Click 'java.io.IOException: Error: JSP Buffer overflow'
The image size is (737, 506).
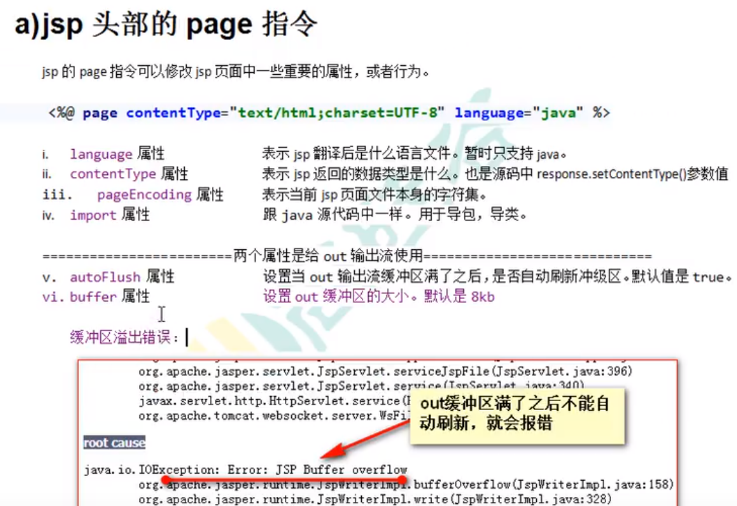pos(245,469)
